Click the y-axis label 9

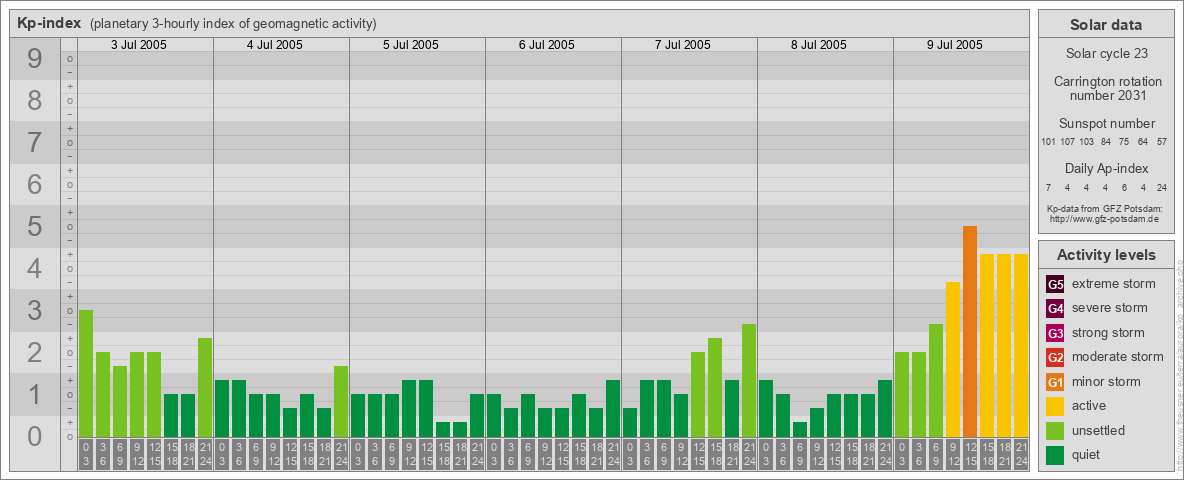pos(34,58)
